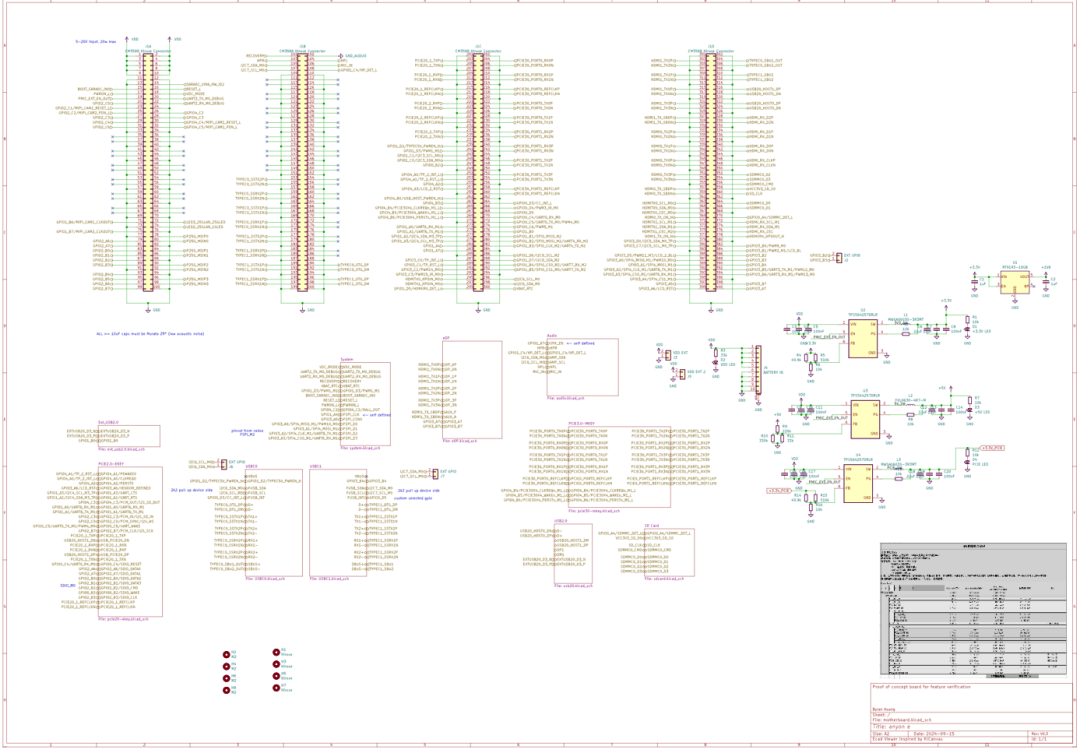Open the PCIE3.0-MKEY hierarchical sheet

[619, 468]
